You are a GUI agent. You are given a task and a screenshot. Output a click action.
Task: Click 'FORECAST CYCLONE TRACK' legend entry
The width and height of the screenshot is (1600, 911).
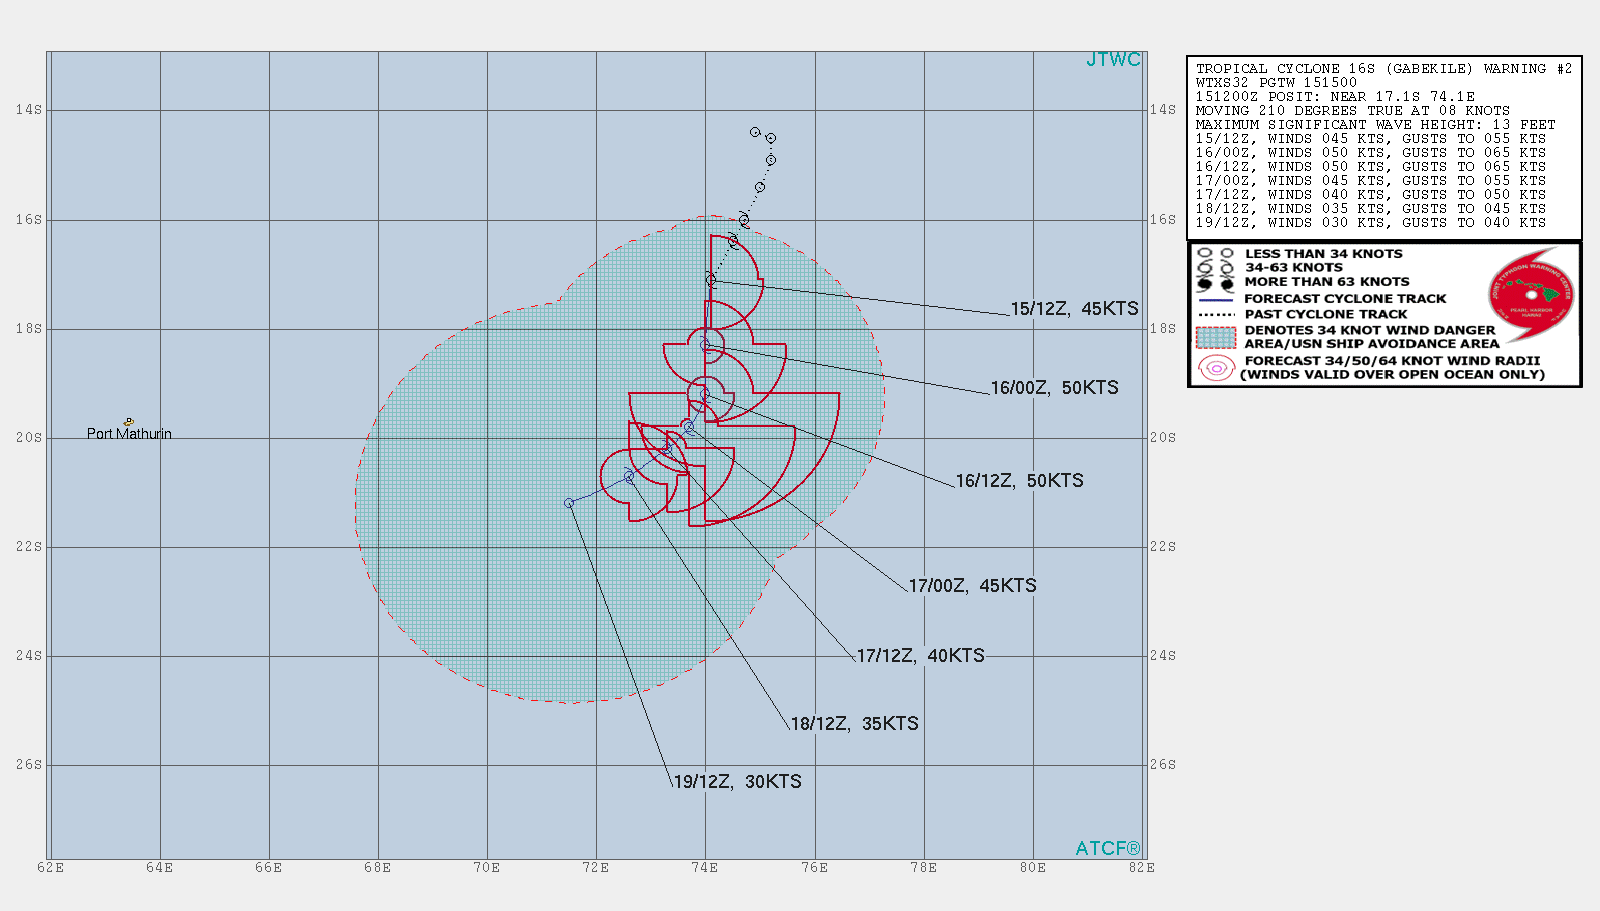tap(1345, 299)
